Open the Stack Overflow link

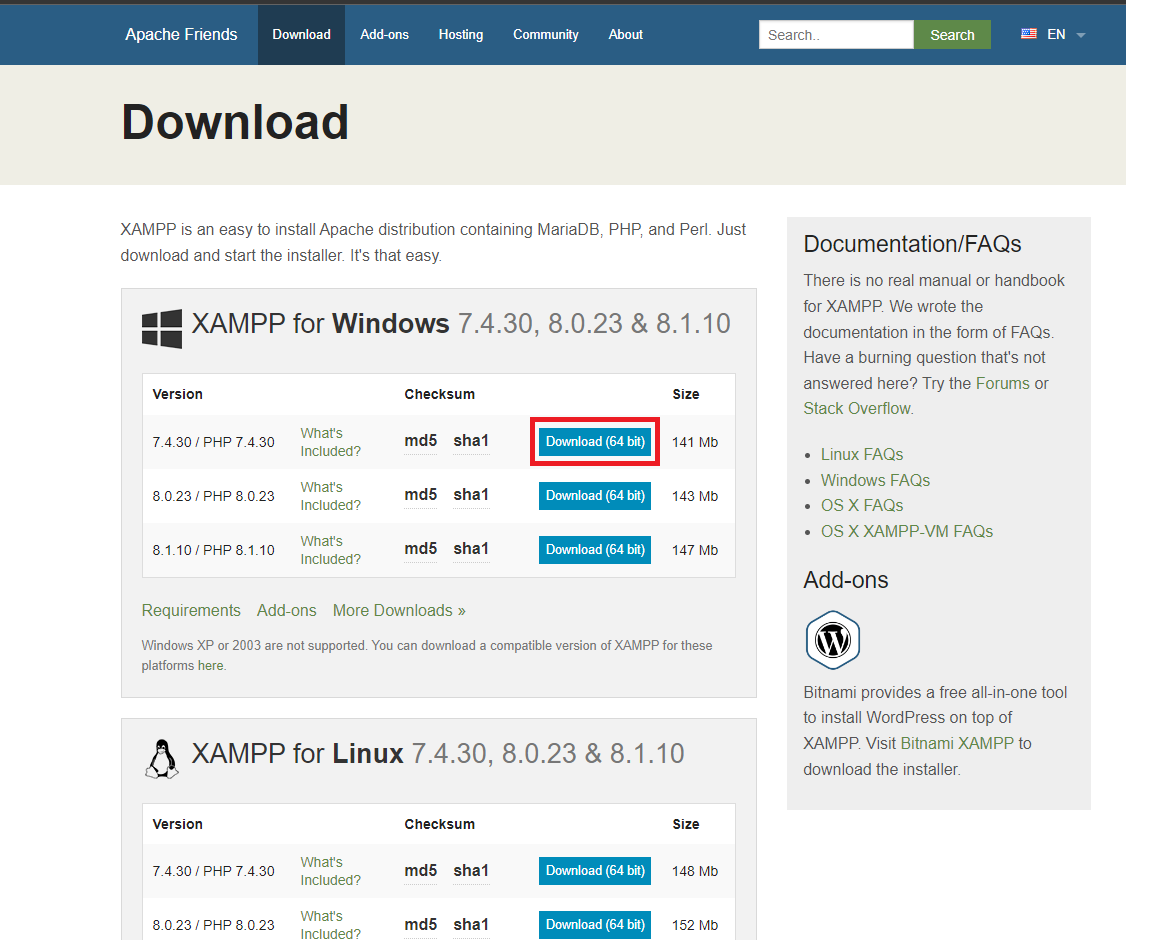click(857, 409)
